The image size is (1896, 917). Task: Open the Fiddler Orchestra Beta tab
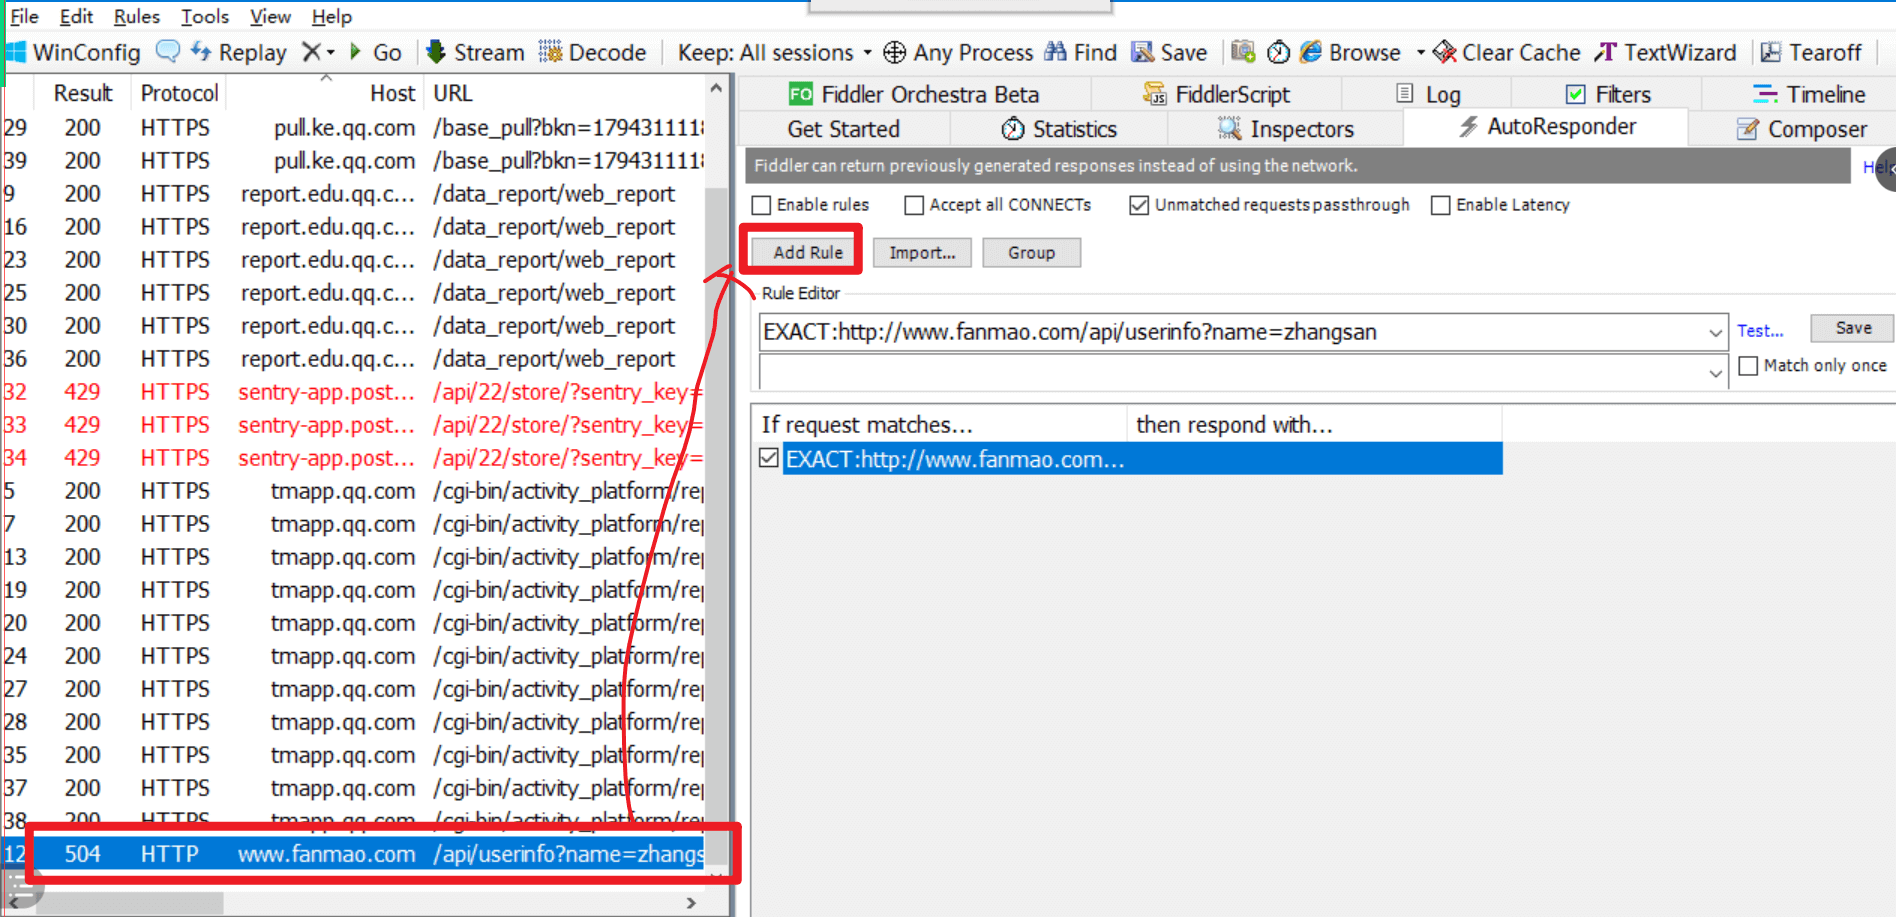coord(914,94)
